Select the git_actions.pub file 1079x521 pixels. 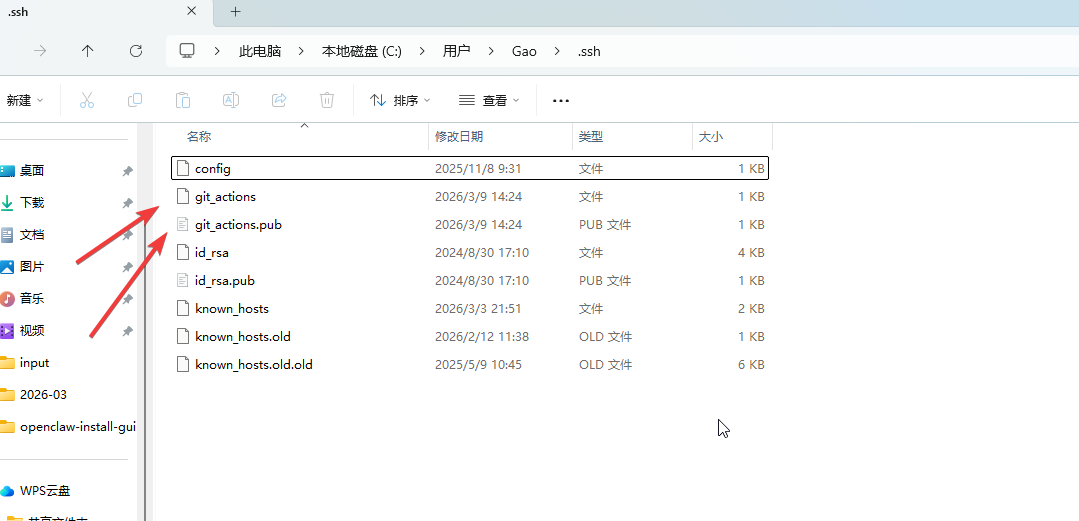click(238, 225)
